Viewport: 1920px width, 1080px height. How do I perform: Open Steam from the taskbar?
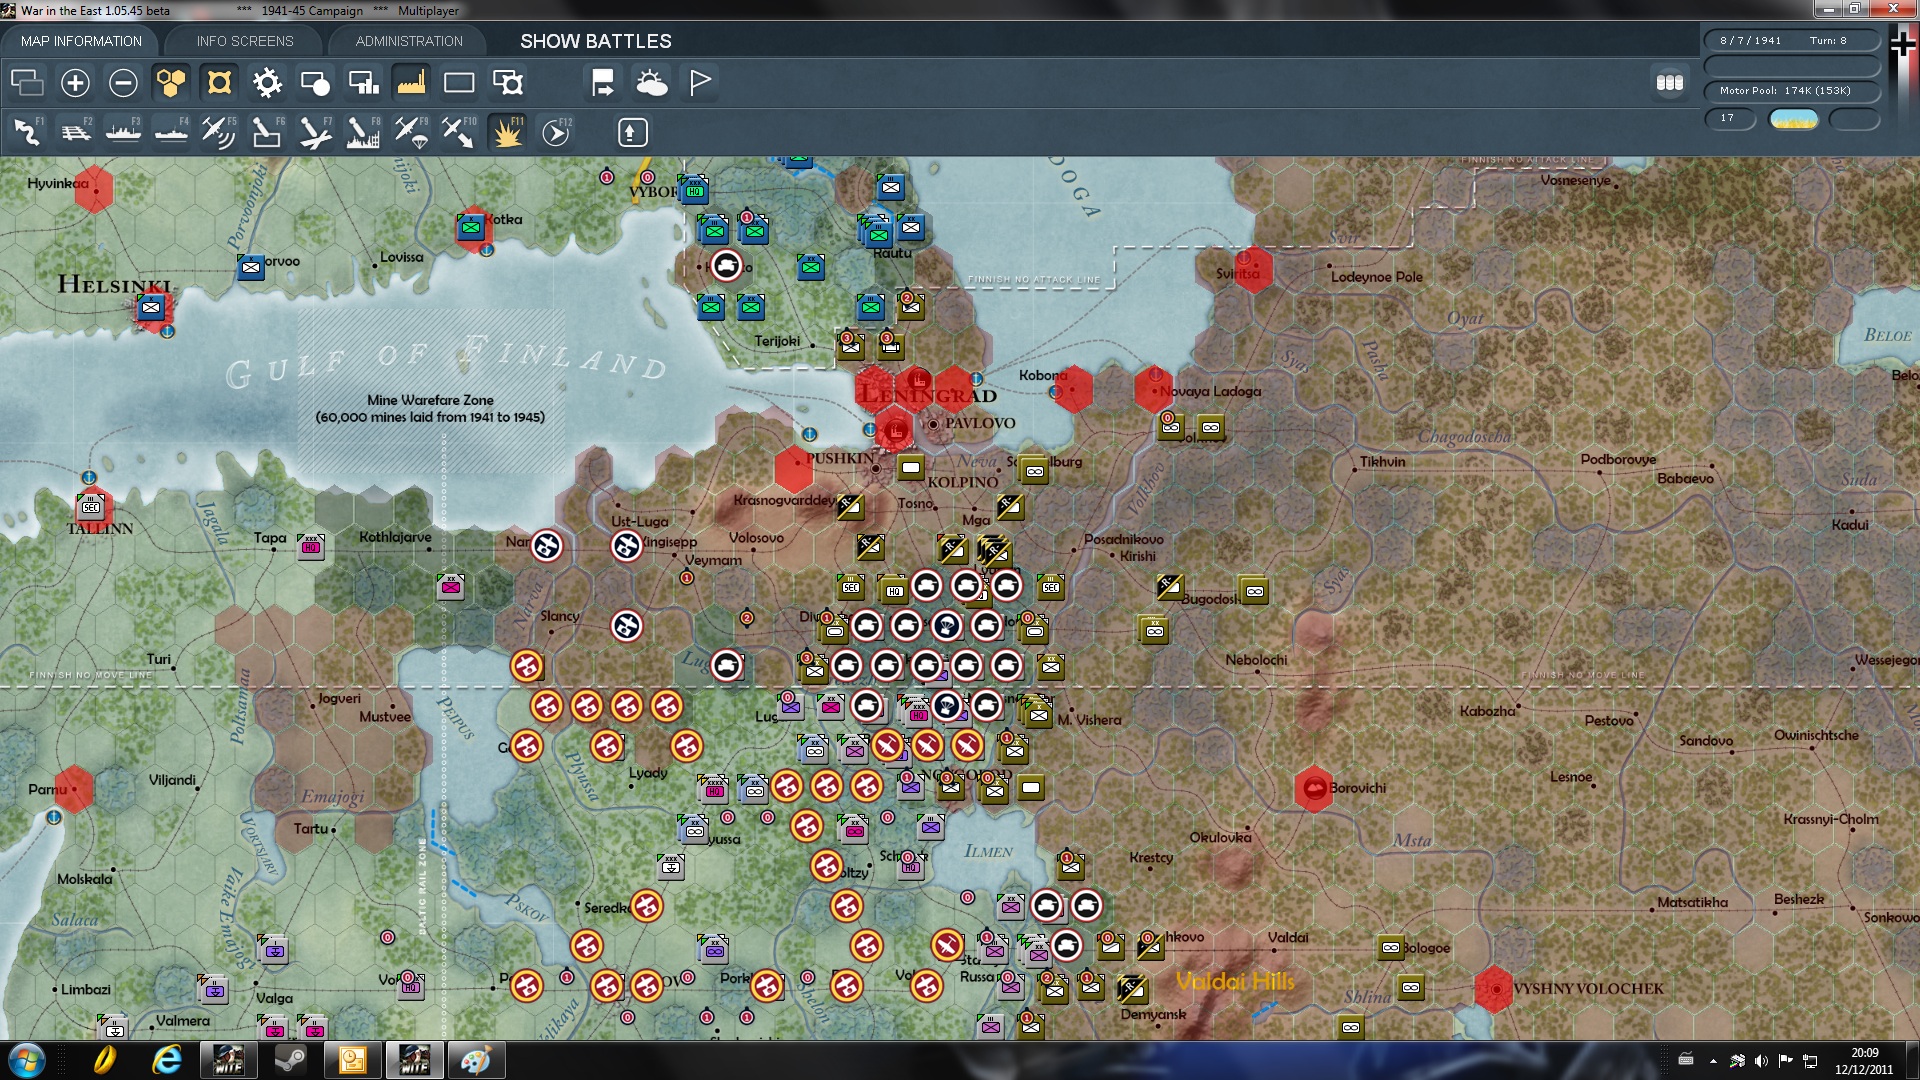(290, 1060)
